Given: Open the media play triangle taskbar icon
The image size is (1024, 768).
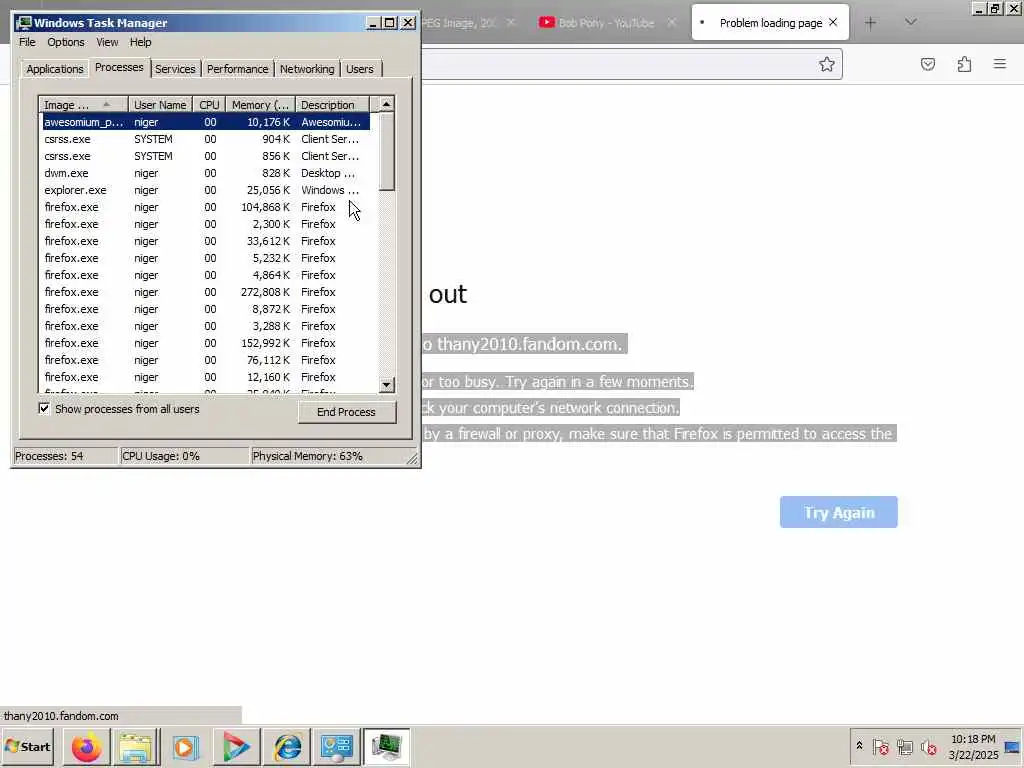Looking at the screenshot, I should (x=236, y=747).
